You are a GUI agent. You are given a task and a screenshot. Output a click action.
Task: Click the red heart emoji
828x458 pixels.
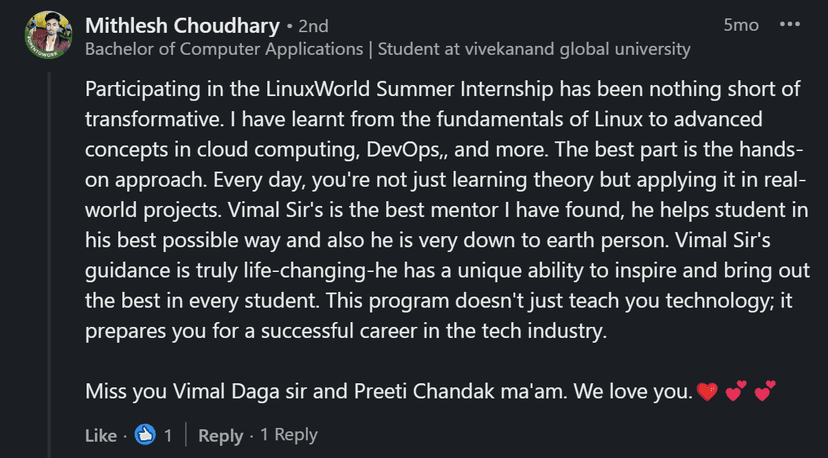[x=707, y=391]
